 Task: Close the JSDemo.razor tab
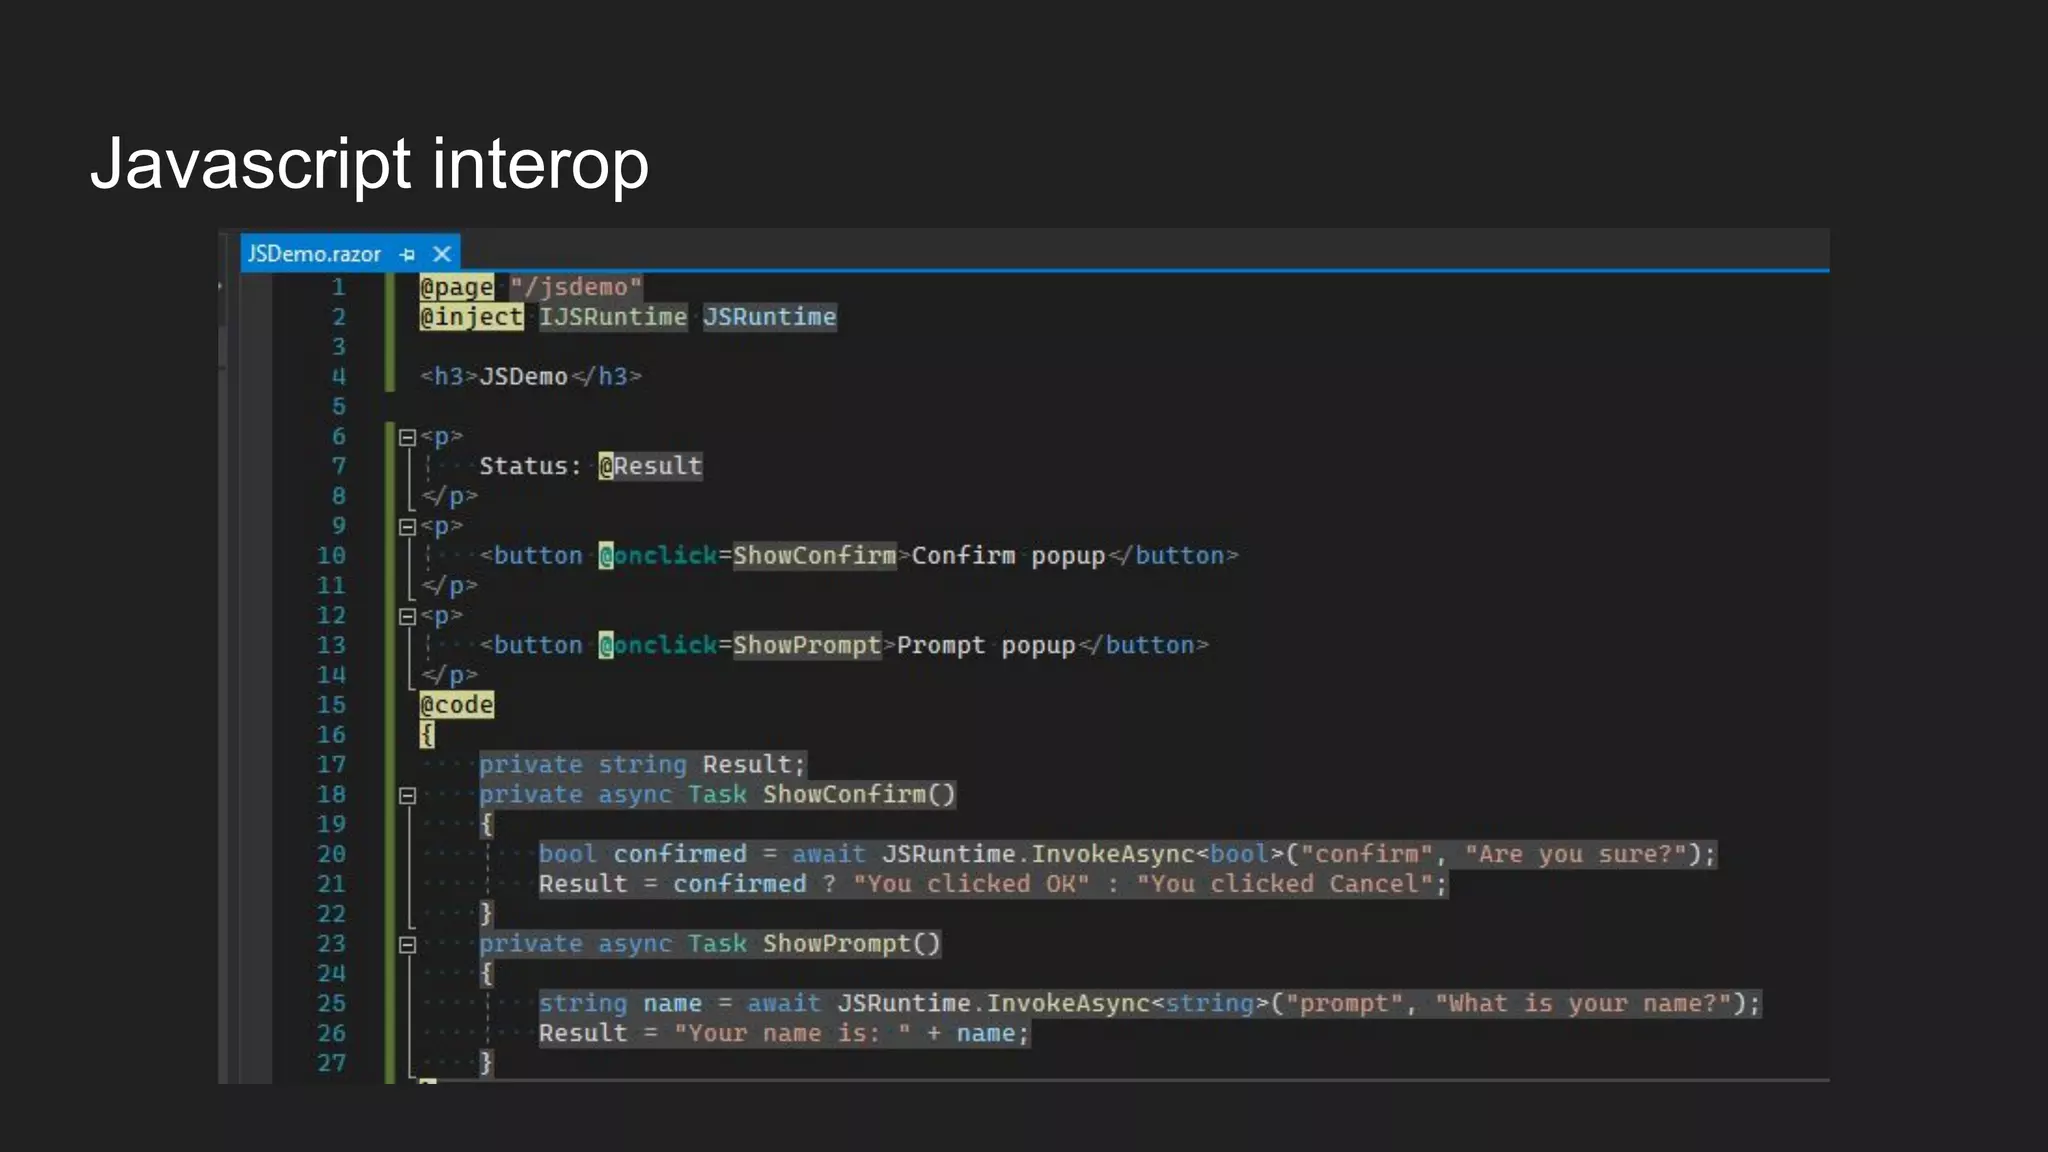442,254
